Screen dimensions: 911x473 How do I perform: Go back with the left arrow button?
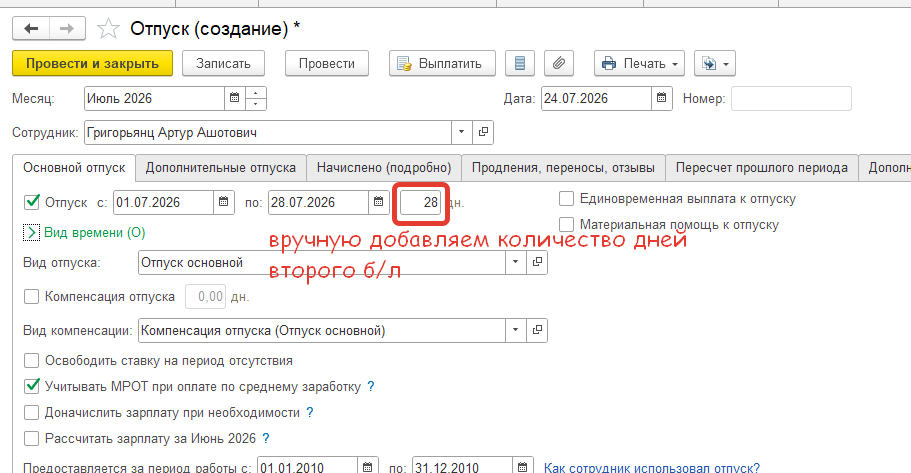[x=31, y=28]
